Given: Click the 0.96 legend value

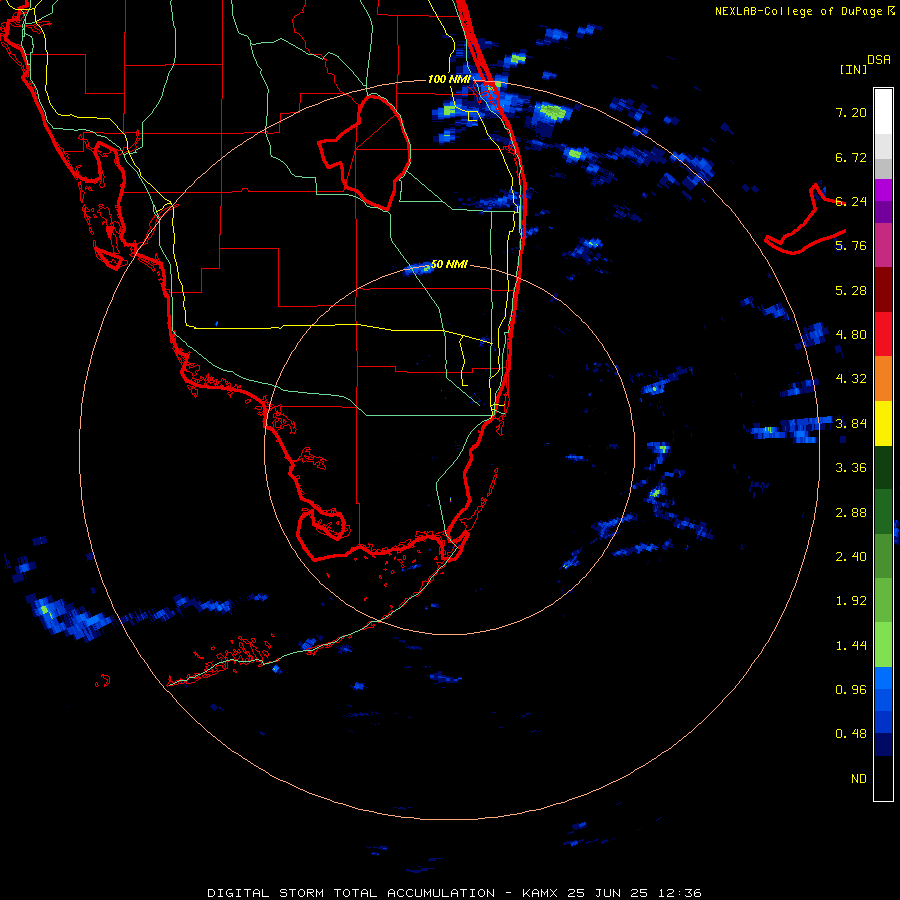Looking at the screenshot, I should [851, 689].
